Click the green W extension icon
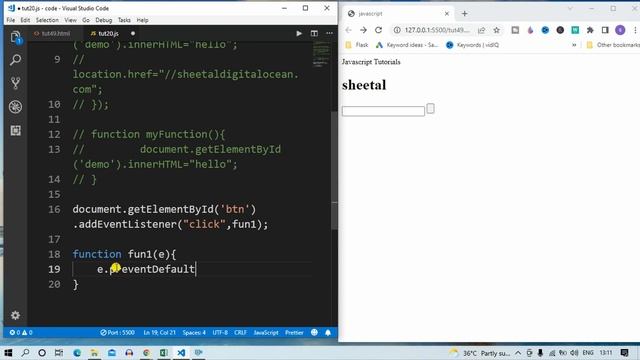The width and height of the screenshot is (640, 360). [575, 30]
